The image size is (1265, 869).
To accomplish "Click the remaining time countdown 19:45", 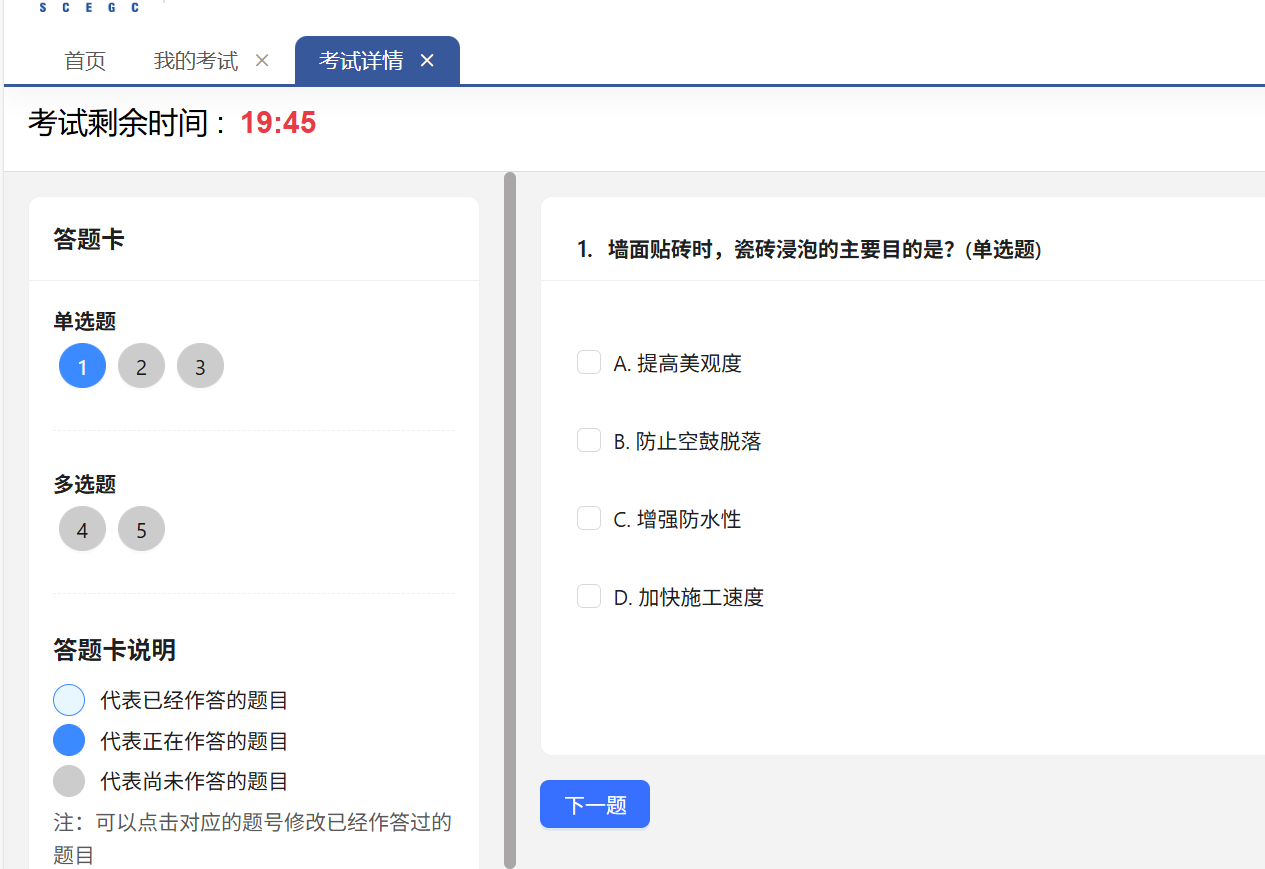I will point(278,123).
